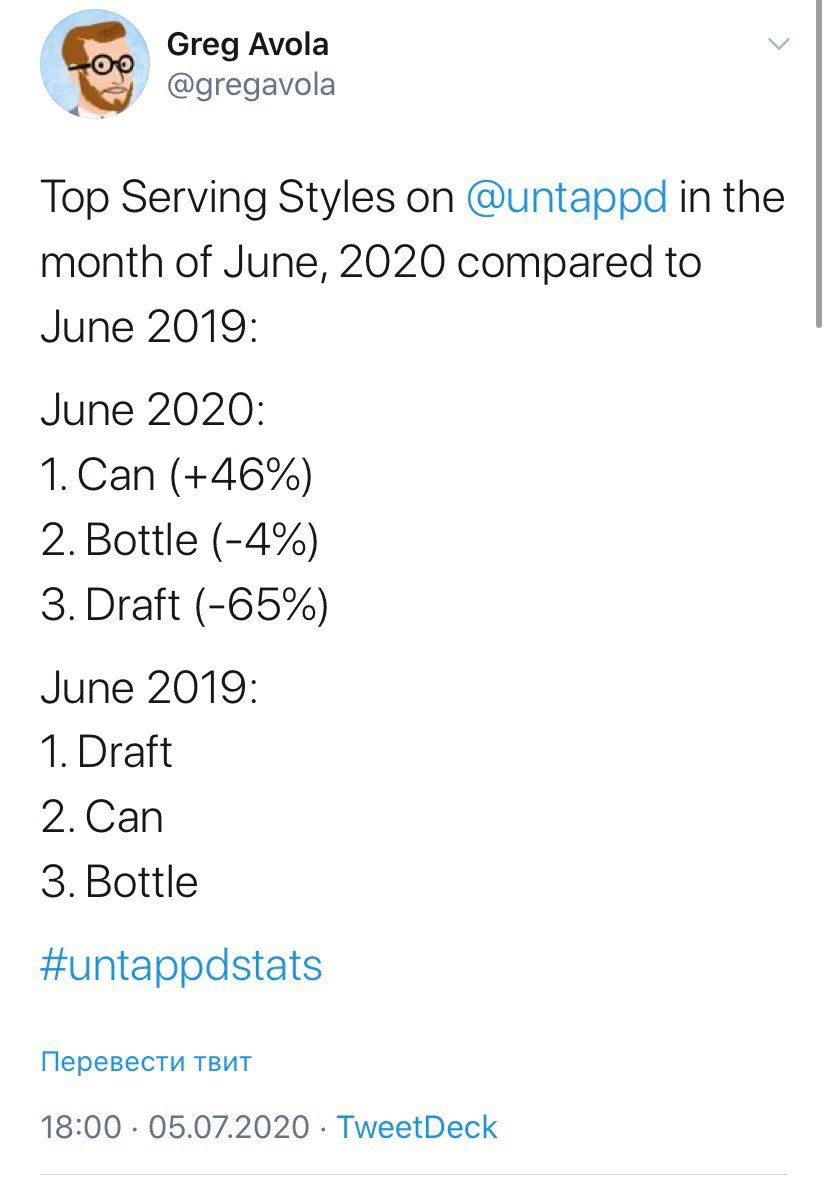Click the 'Top Serving Styles on' text
The height and width of the screenshot is (1179, 828).
coord(247,198)
